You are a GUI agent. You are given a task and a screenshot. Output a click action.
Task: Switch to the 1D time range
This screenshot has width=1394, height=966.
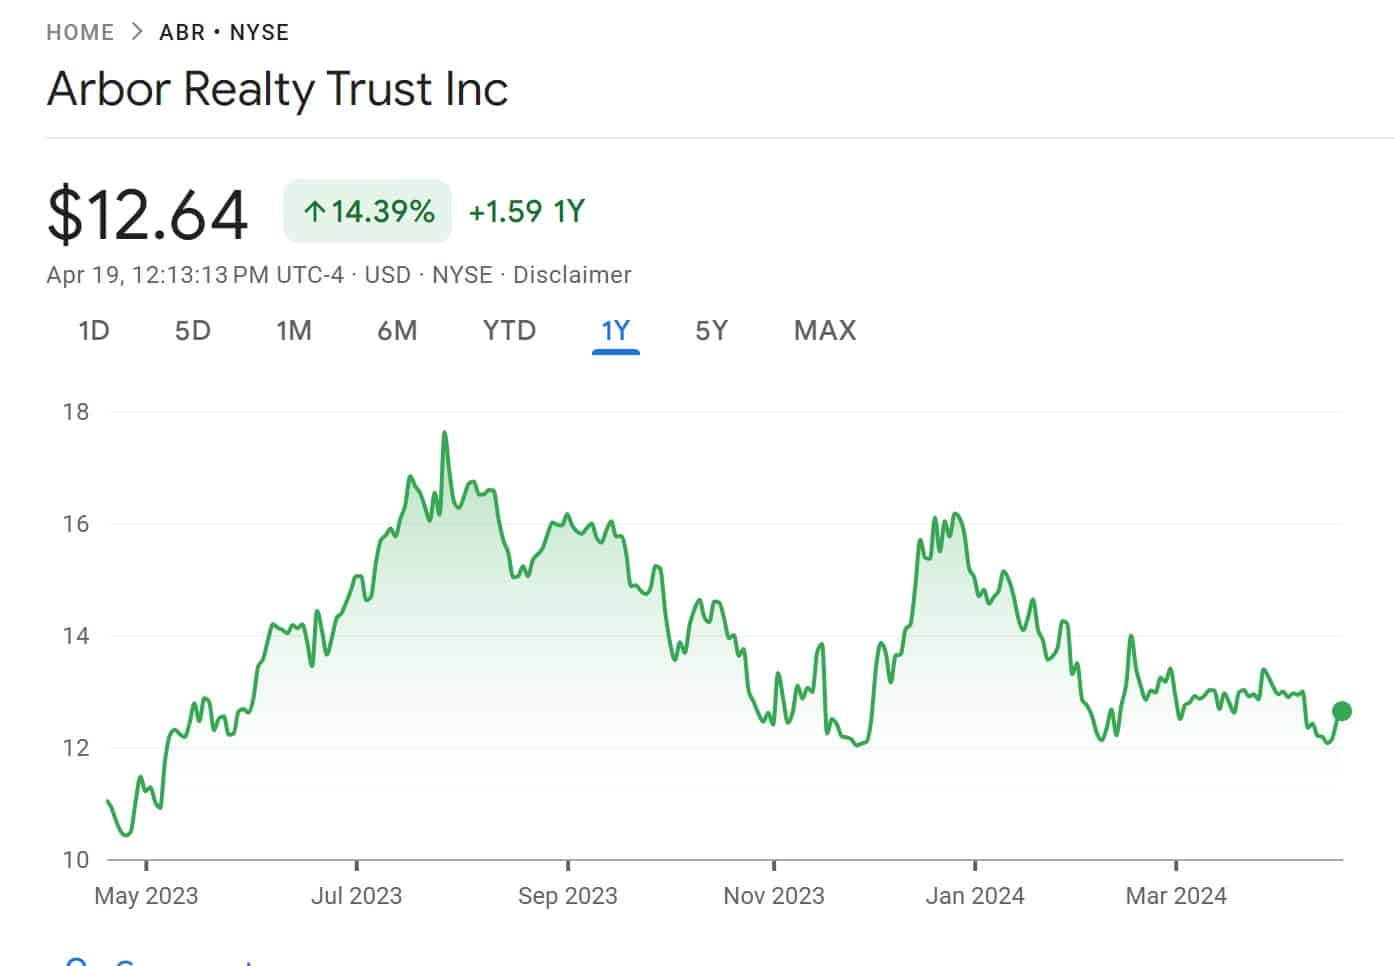point(93,330)
